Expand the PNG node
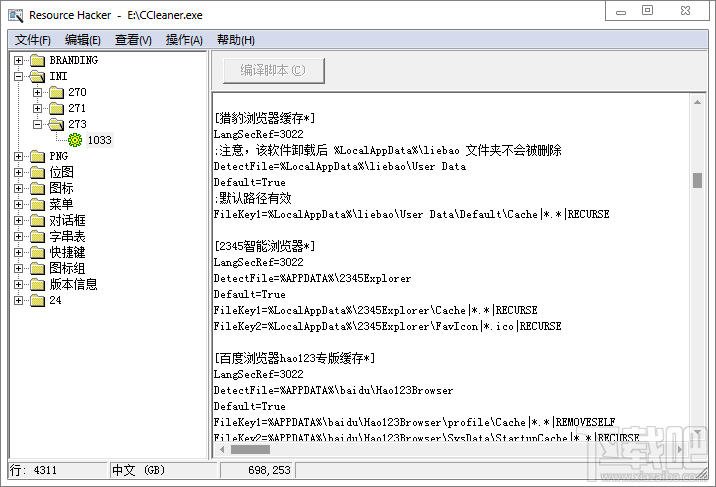Image resolution: width=716 pixels, height=487 pixels. click(x=18, y=157)
